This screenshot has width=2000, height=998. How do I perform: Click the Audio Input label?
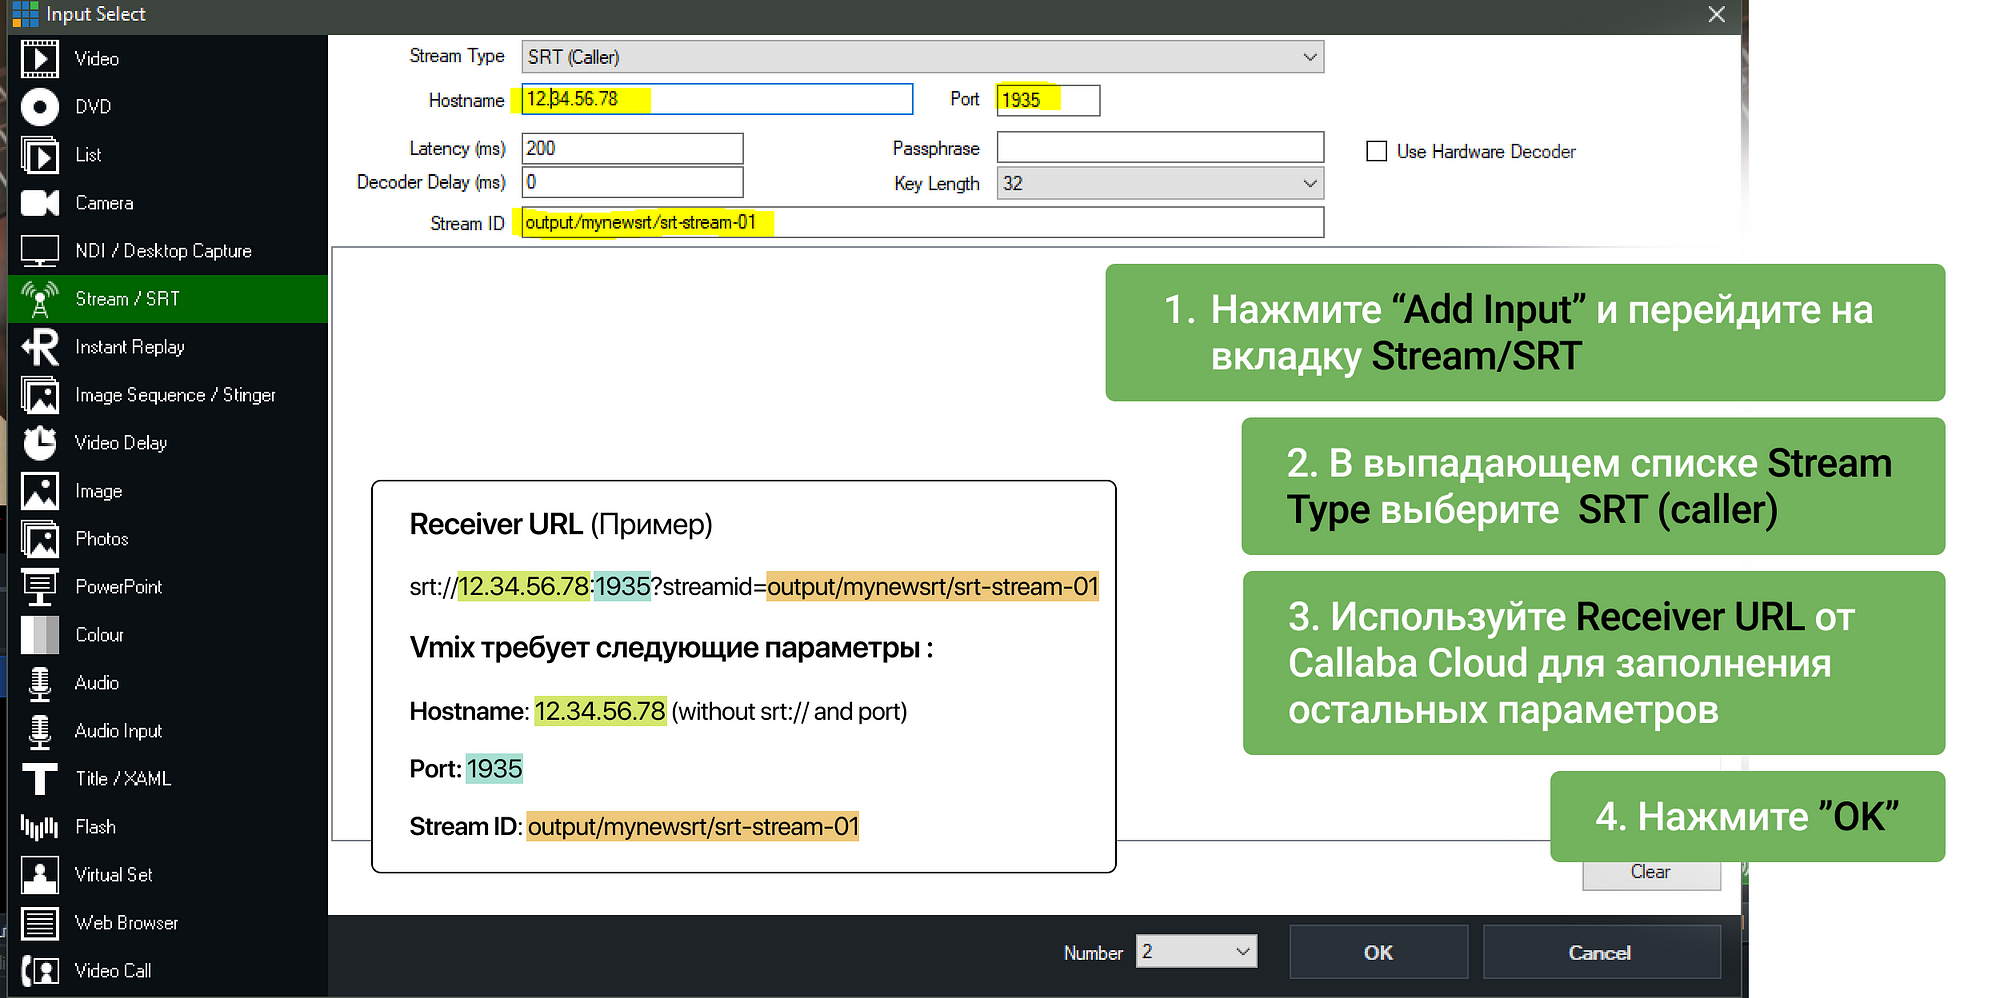click(x=118, y=731)
